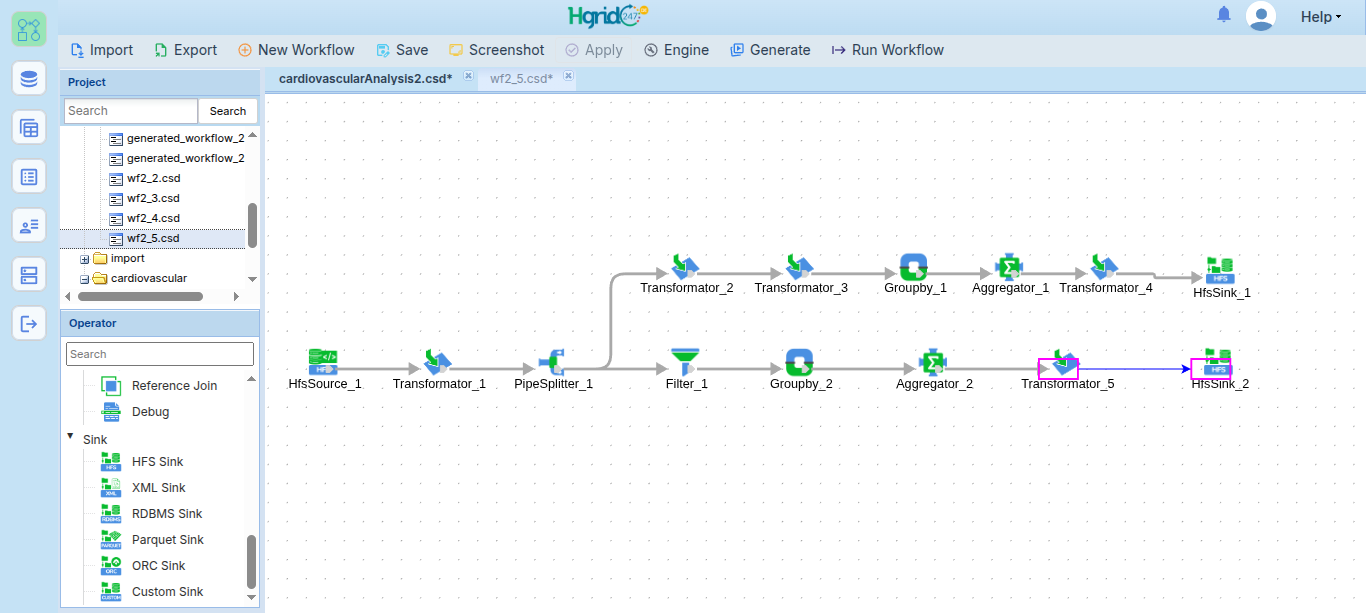Viewport: 1366px width, 613px height.
Task: Click the Groupby_2 node
Action: point(800,361)
